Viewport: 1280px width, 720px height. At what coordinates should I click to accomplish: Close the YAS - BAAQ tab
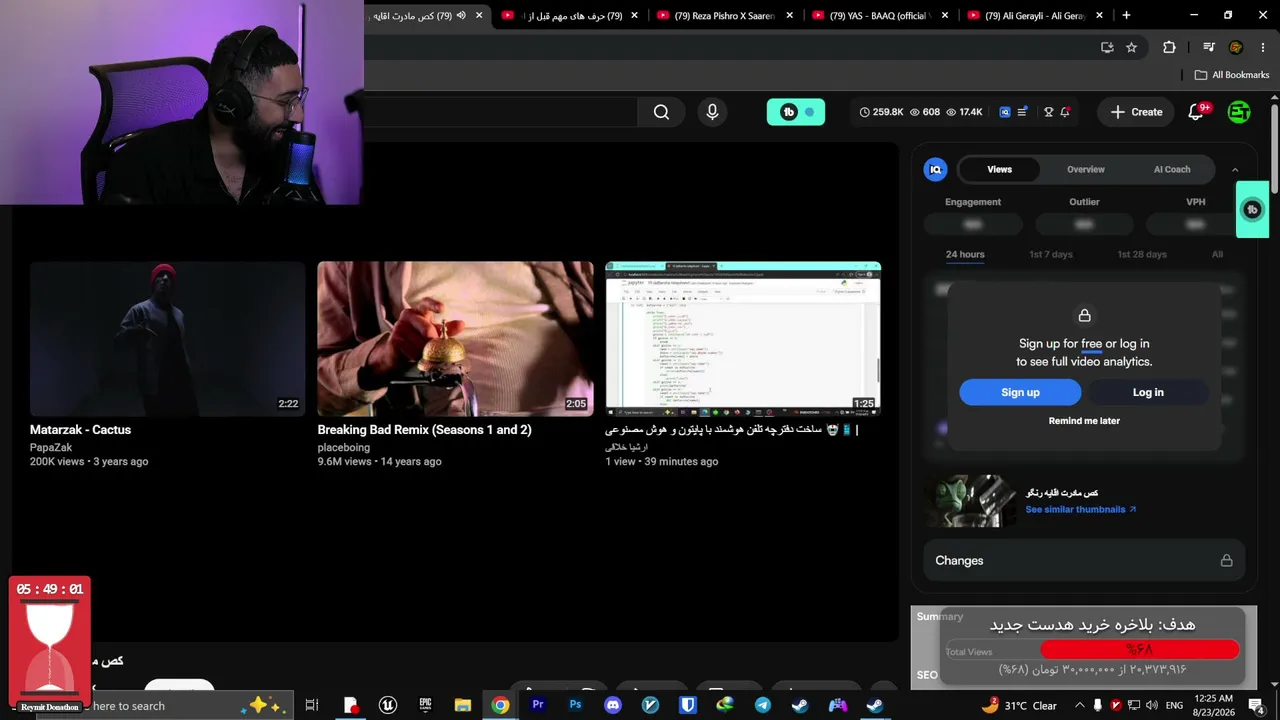[x=945, y=16]
